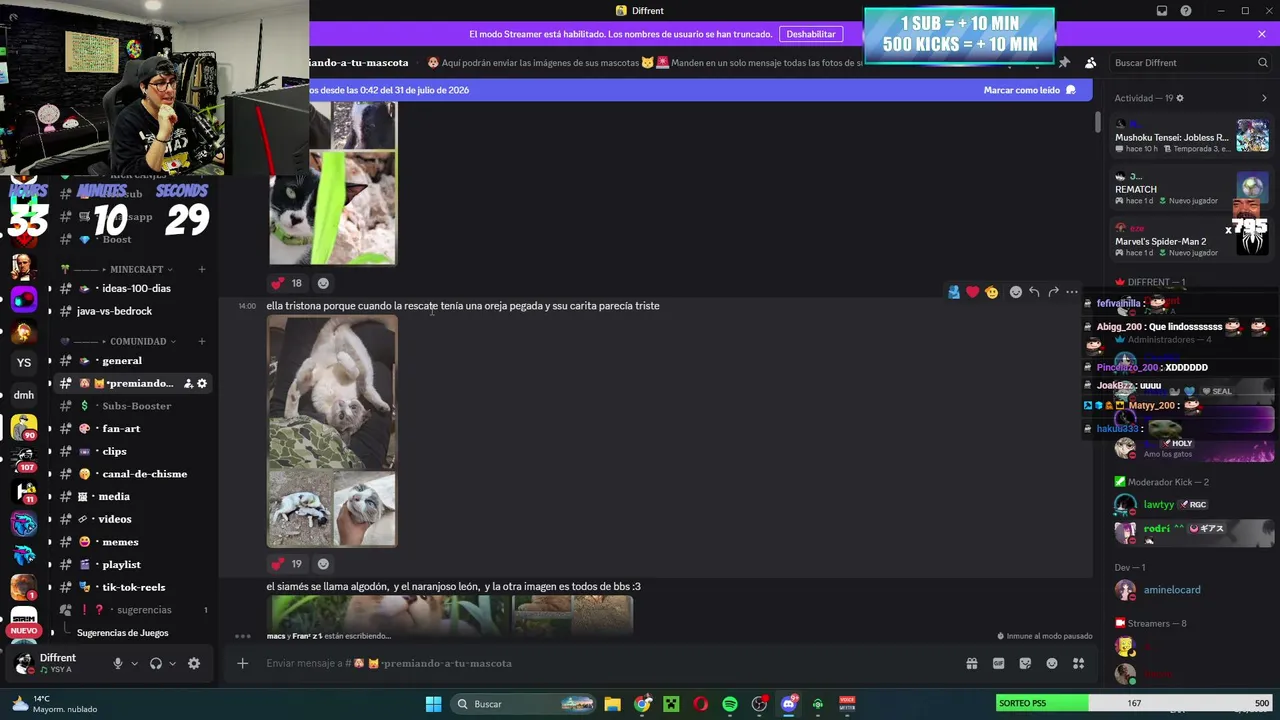
Task: Collapse the MINECRAFT category
Action: 136,269
